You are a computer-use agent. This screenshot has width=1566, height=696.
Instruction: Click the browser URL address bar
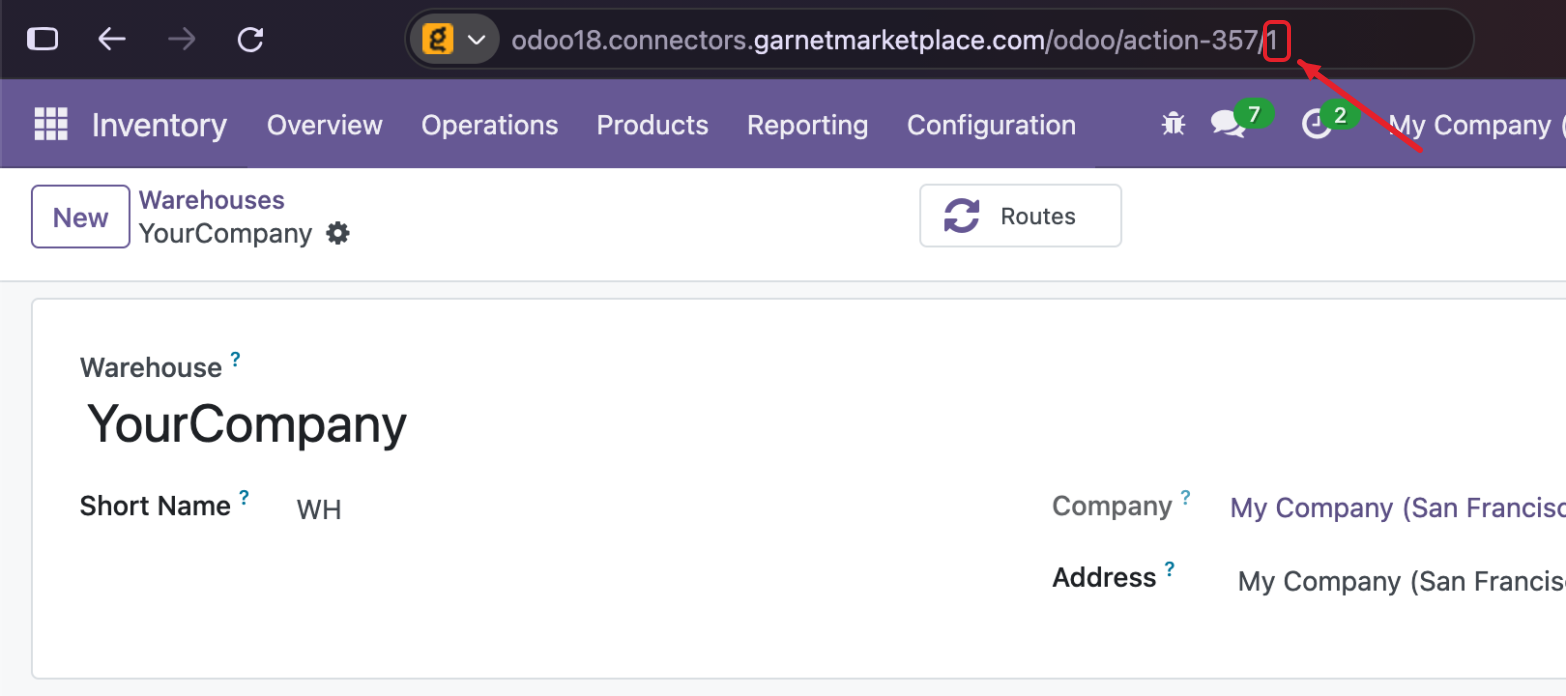(939, 40)
